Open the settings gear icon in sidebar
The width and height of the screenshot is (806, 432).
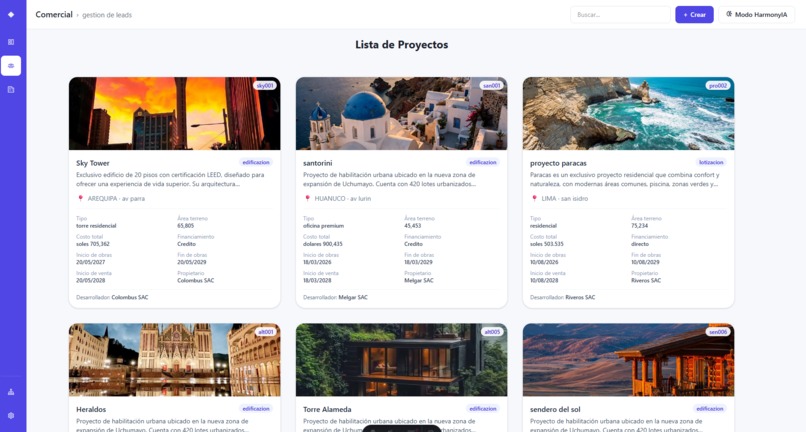click(x=11, y=416)
